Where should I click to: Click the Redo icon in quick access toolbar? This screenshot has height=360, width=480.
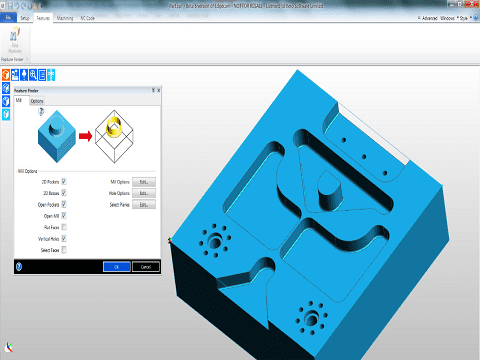click(x=23, y=6)
